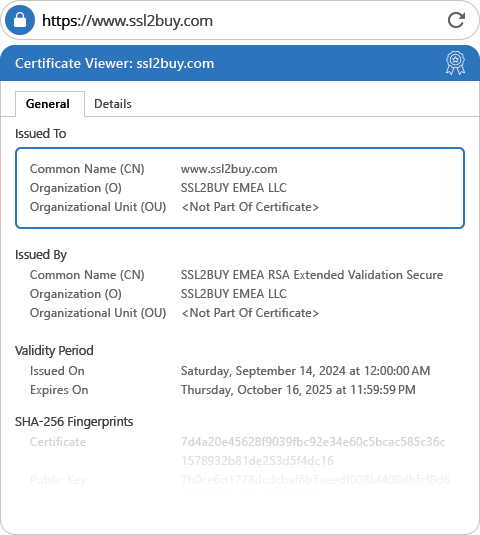Click the Expires On label
This screenshot has height=535, width=480.
59,390
